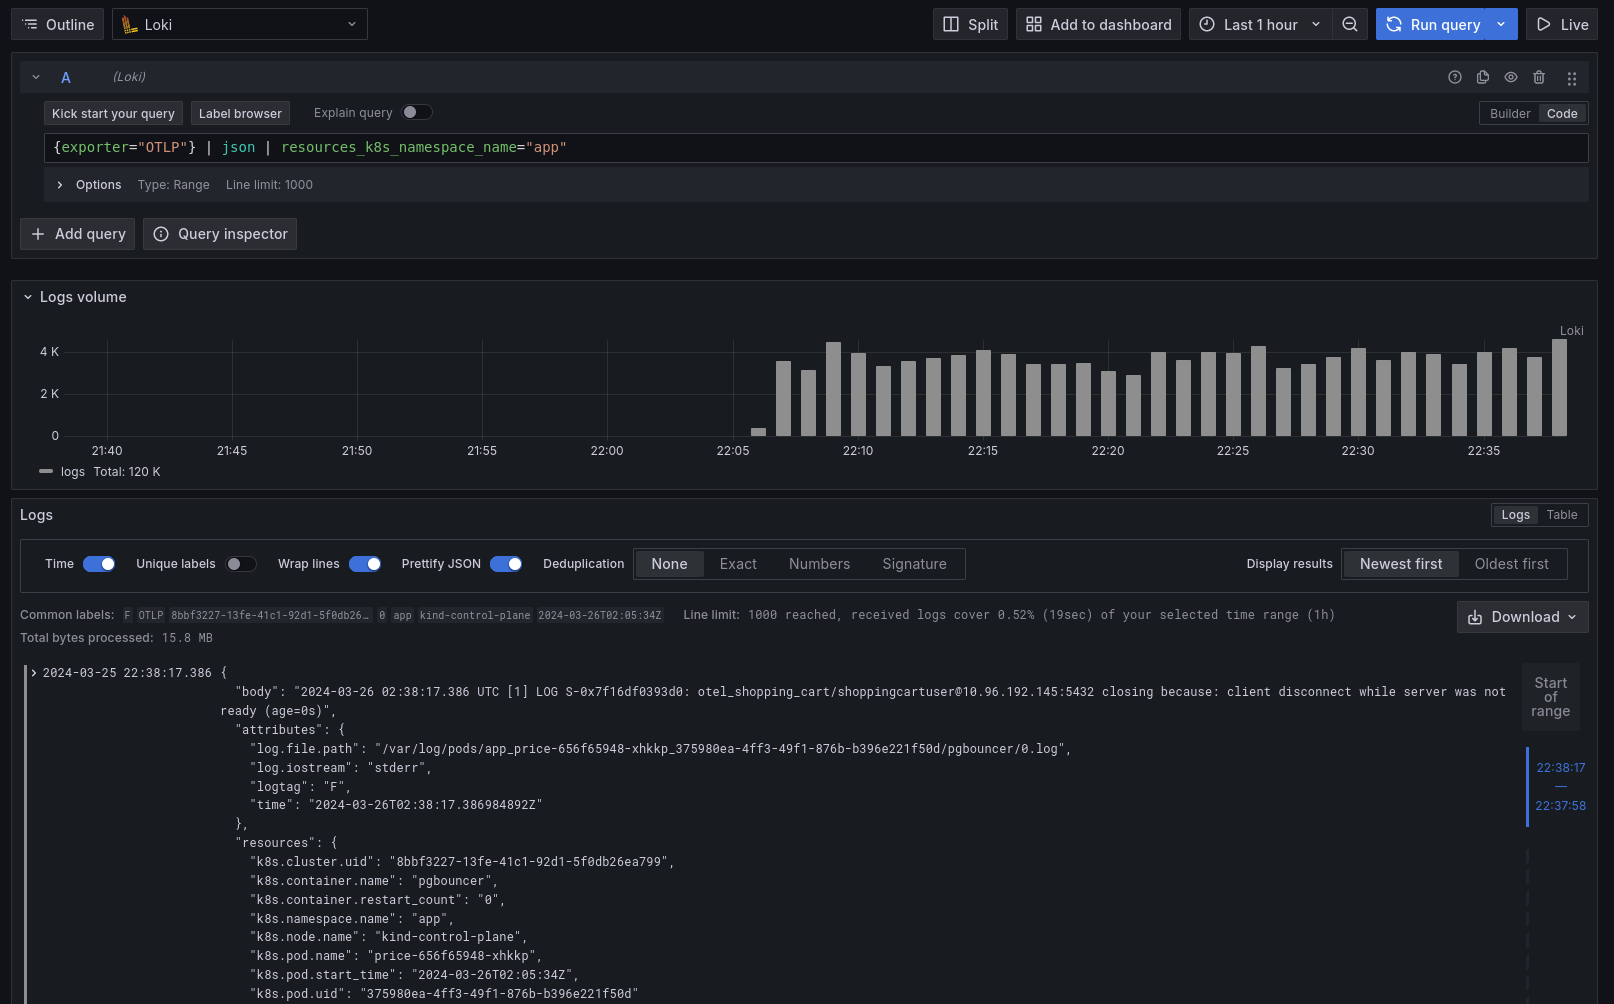Screen dimensions: 1614x1004
Task: Show query help for row A
Action: pos(1455,77)
